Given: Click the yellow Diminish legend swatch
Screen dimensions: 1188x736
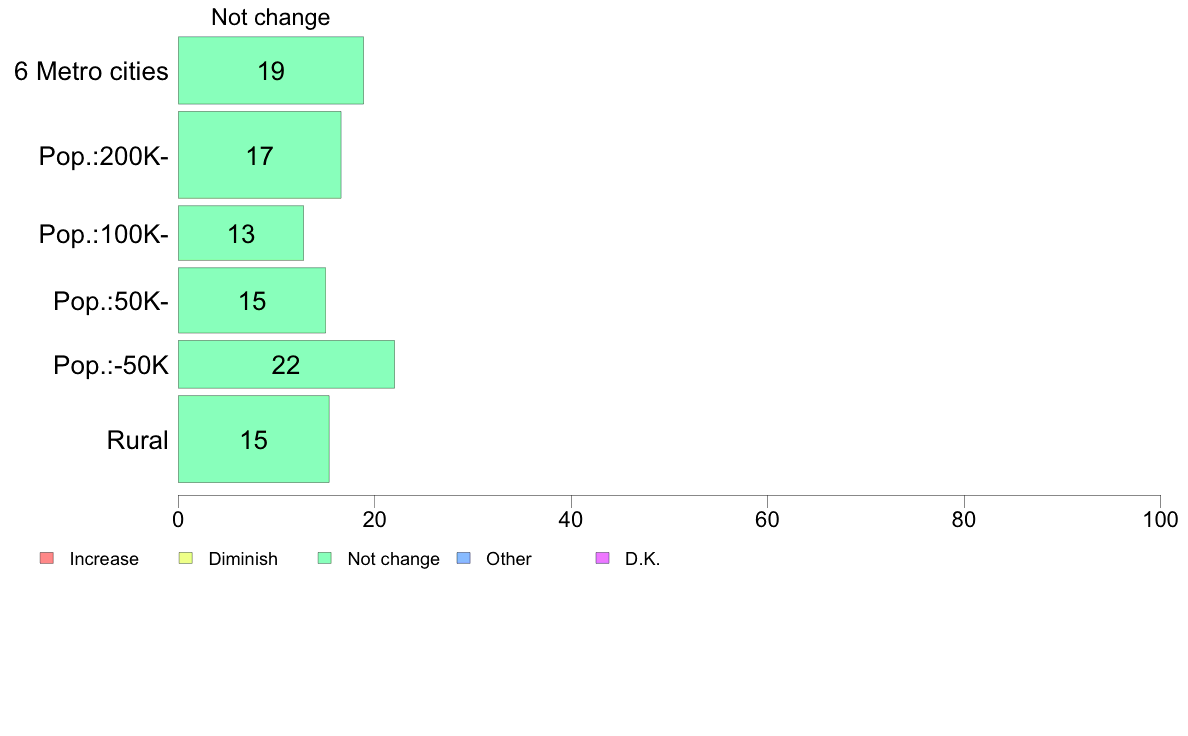Looking at the screenshot, I should coord(186,559).
